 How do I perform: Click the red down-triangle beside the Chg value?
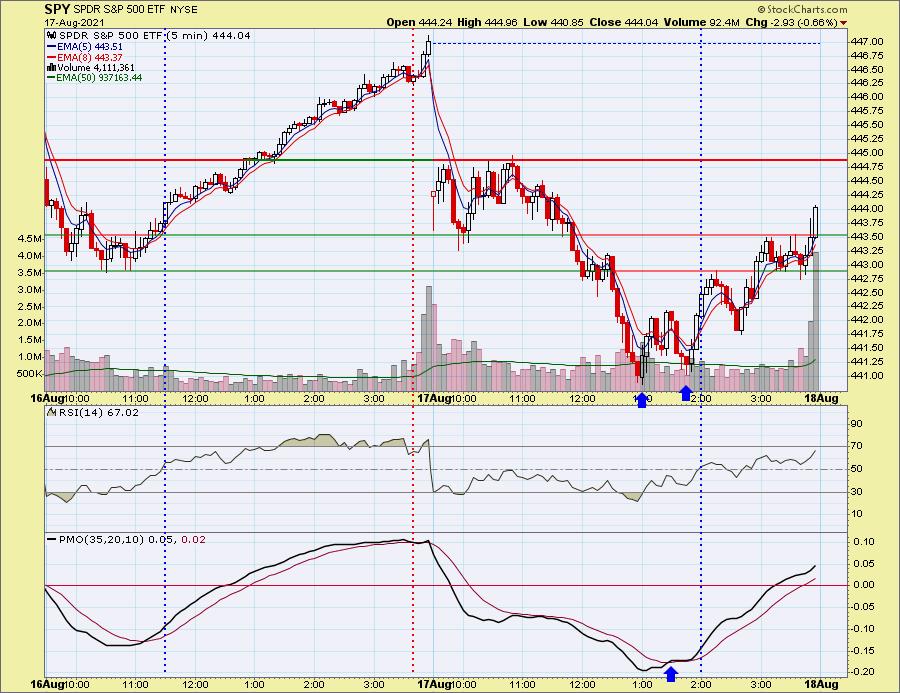click(x=843, y=23)
